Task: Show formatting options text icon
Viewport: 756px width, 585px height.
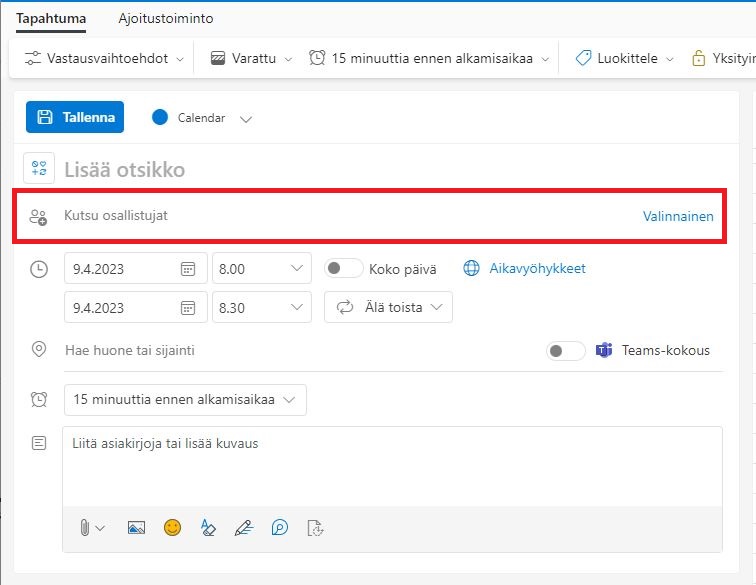Action: click(x=208, y=528)
